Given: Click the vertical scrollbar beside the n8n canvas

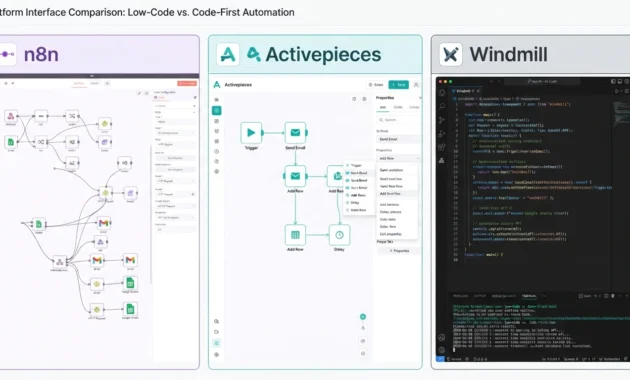Looking at the screenshot, I should (151, 215).
